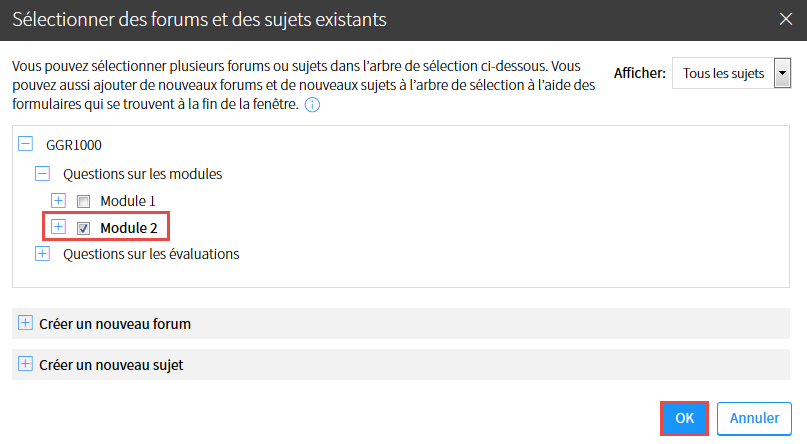Expand the Module 2 node
Viewport: 807px width, 444px height.
(59, 227)
